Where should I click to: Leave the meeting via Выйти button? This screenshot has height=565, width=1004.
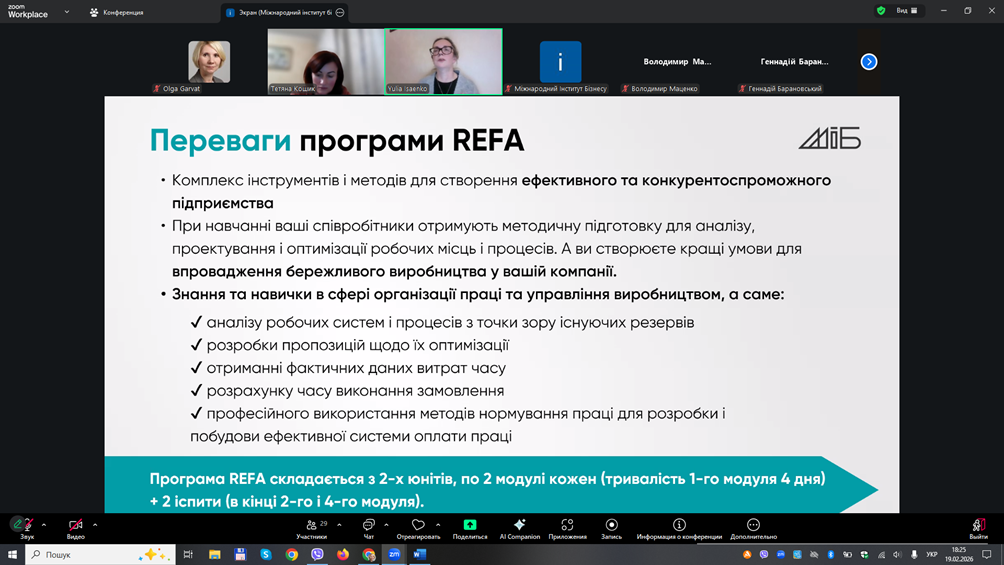point(978,527)
